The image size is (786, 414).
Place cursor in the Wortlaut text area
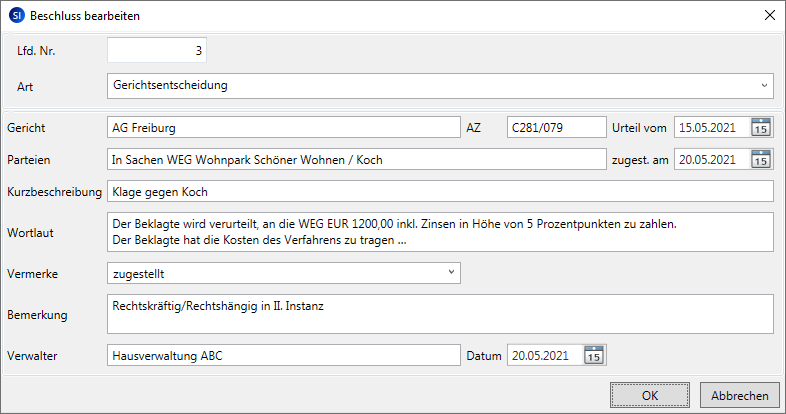point(439,232)
